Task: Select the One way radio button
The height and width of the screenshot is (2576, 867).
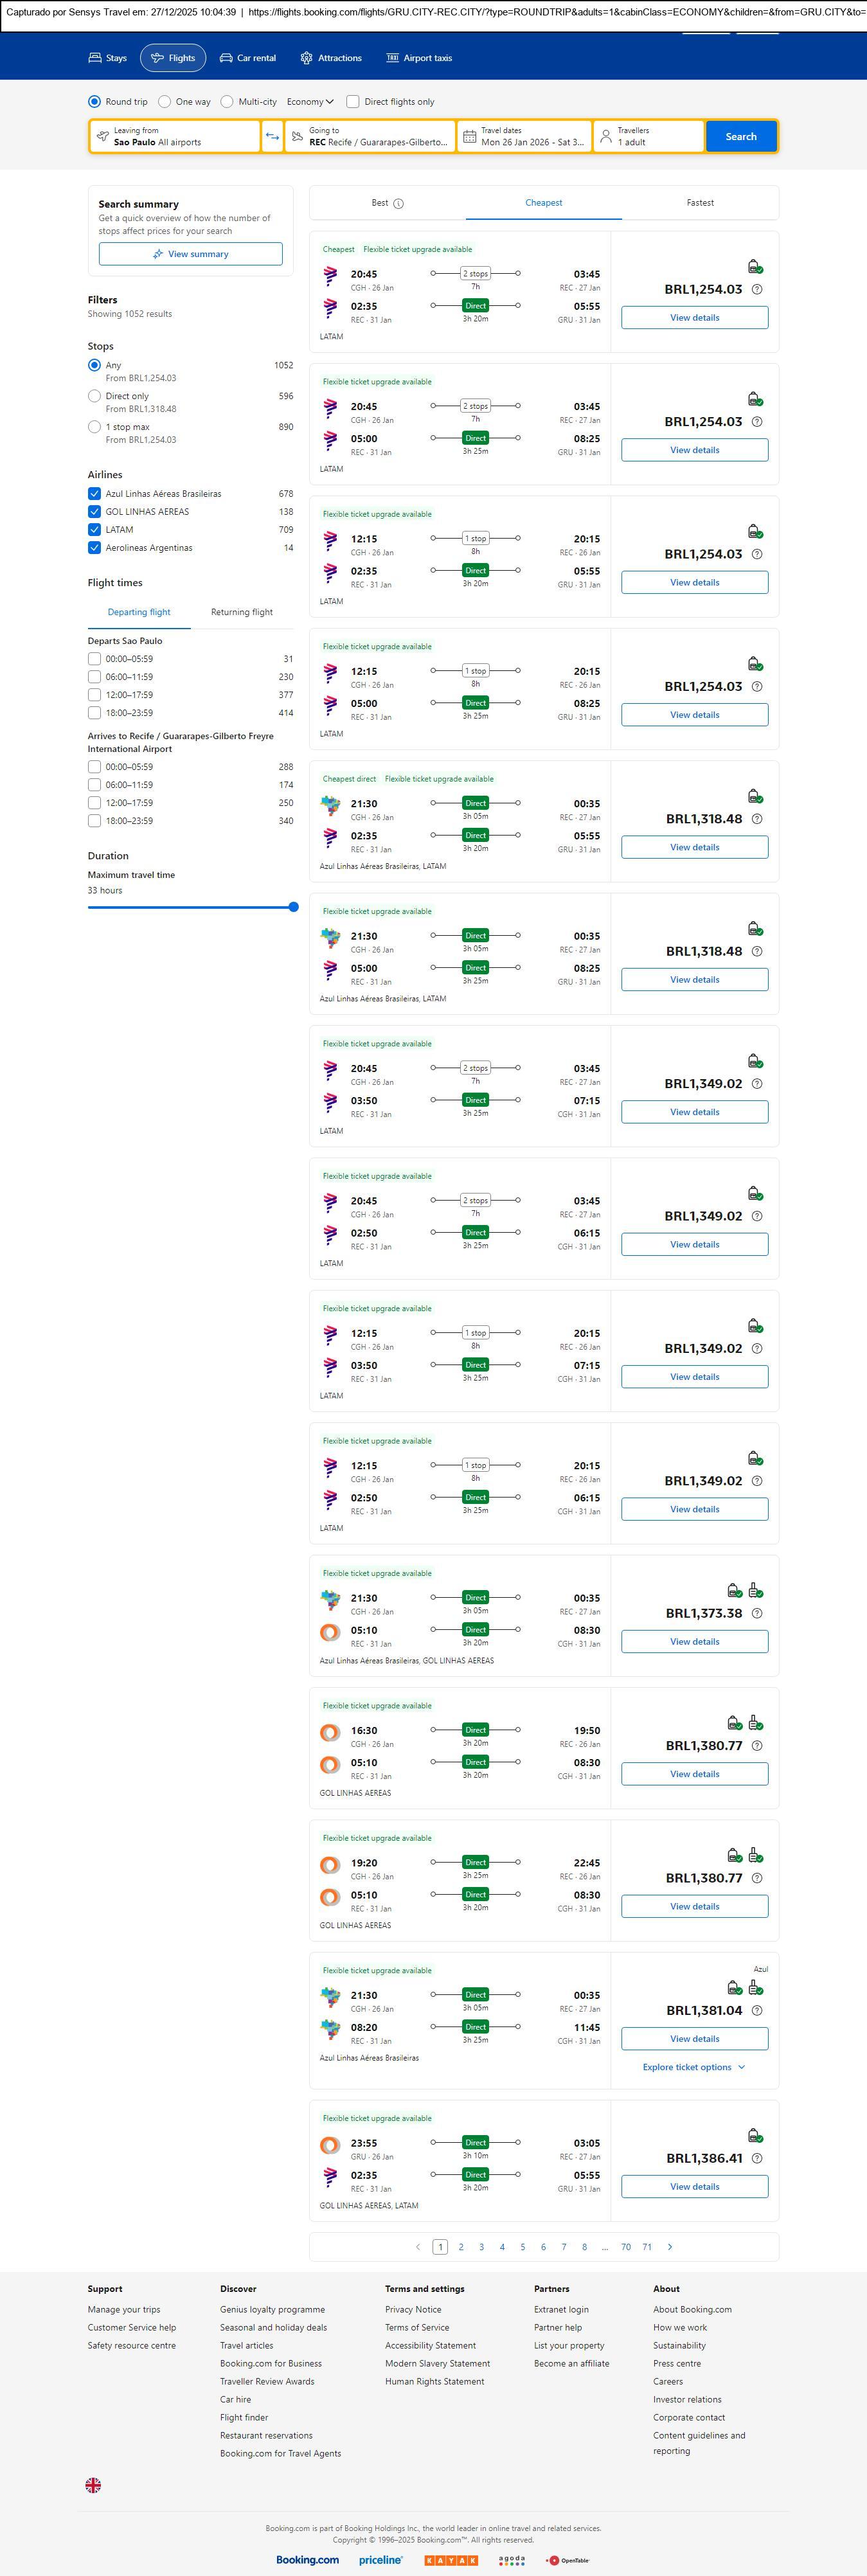Action: 165,102
